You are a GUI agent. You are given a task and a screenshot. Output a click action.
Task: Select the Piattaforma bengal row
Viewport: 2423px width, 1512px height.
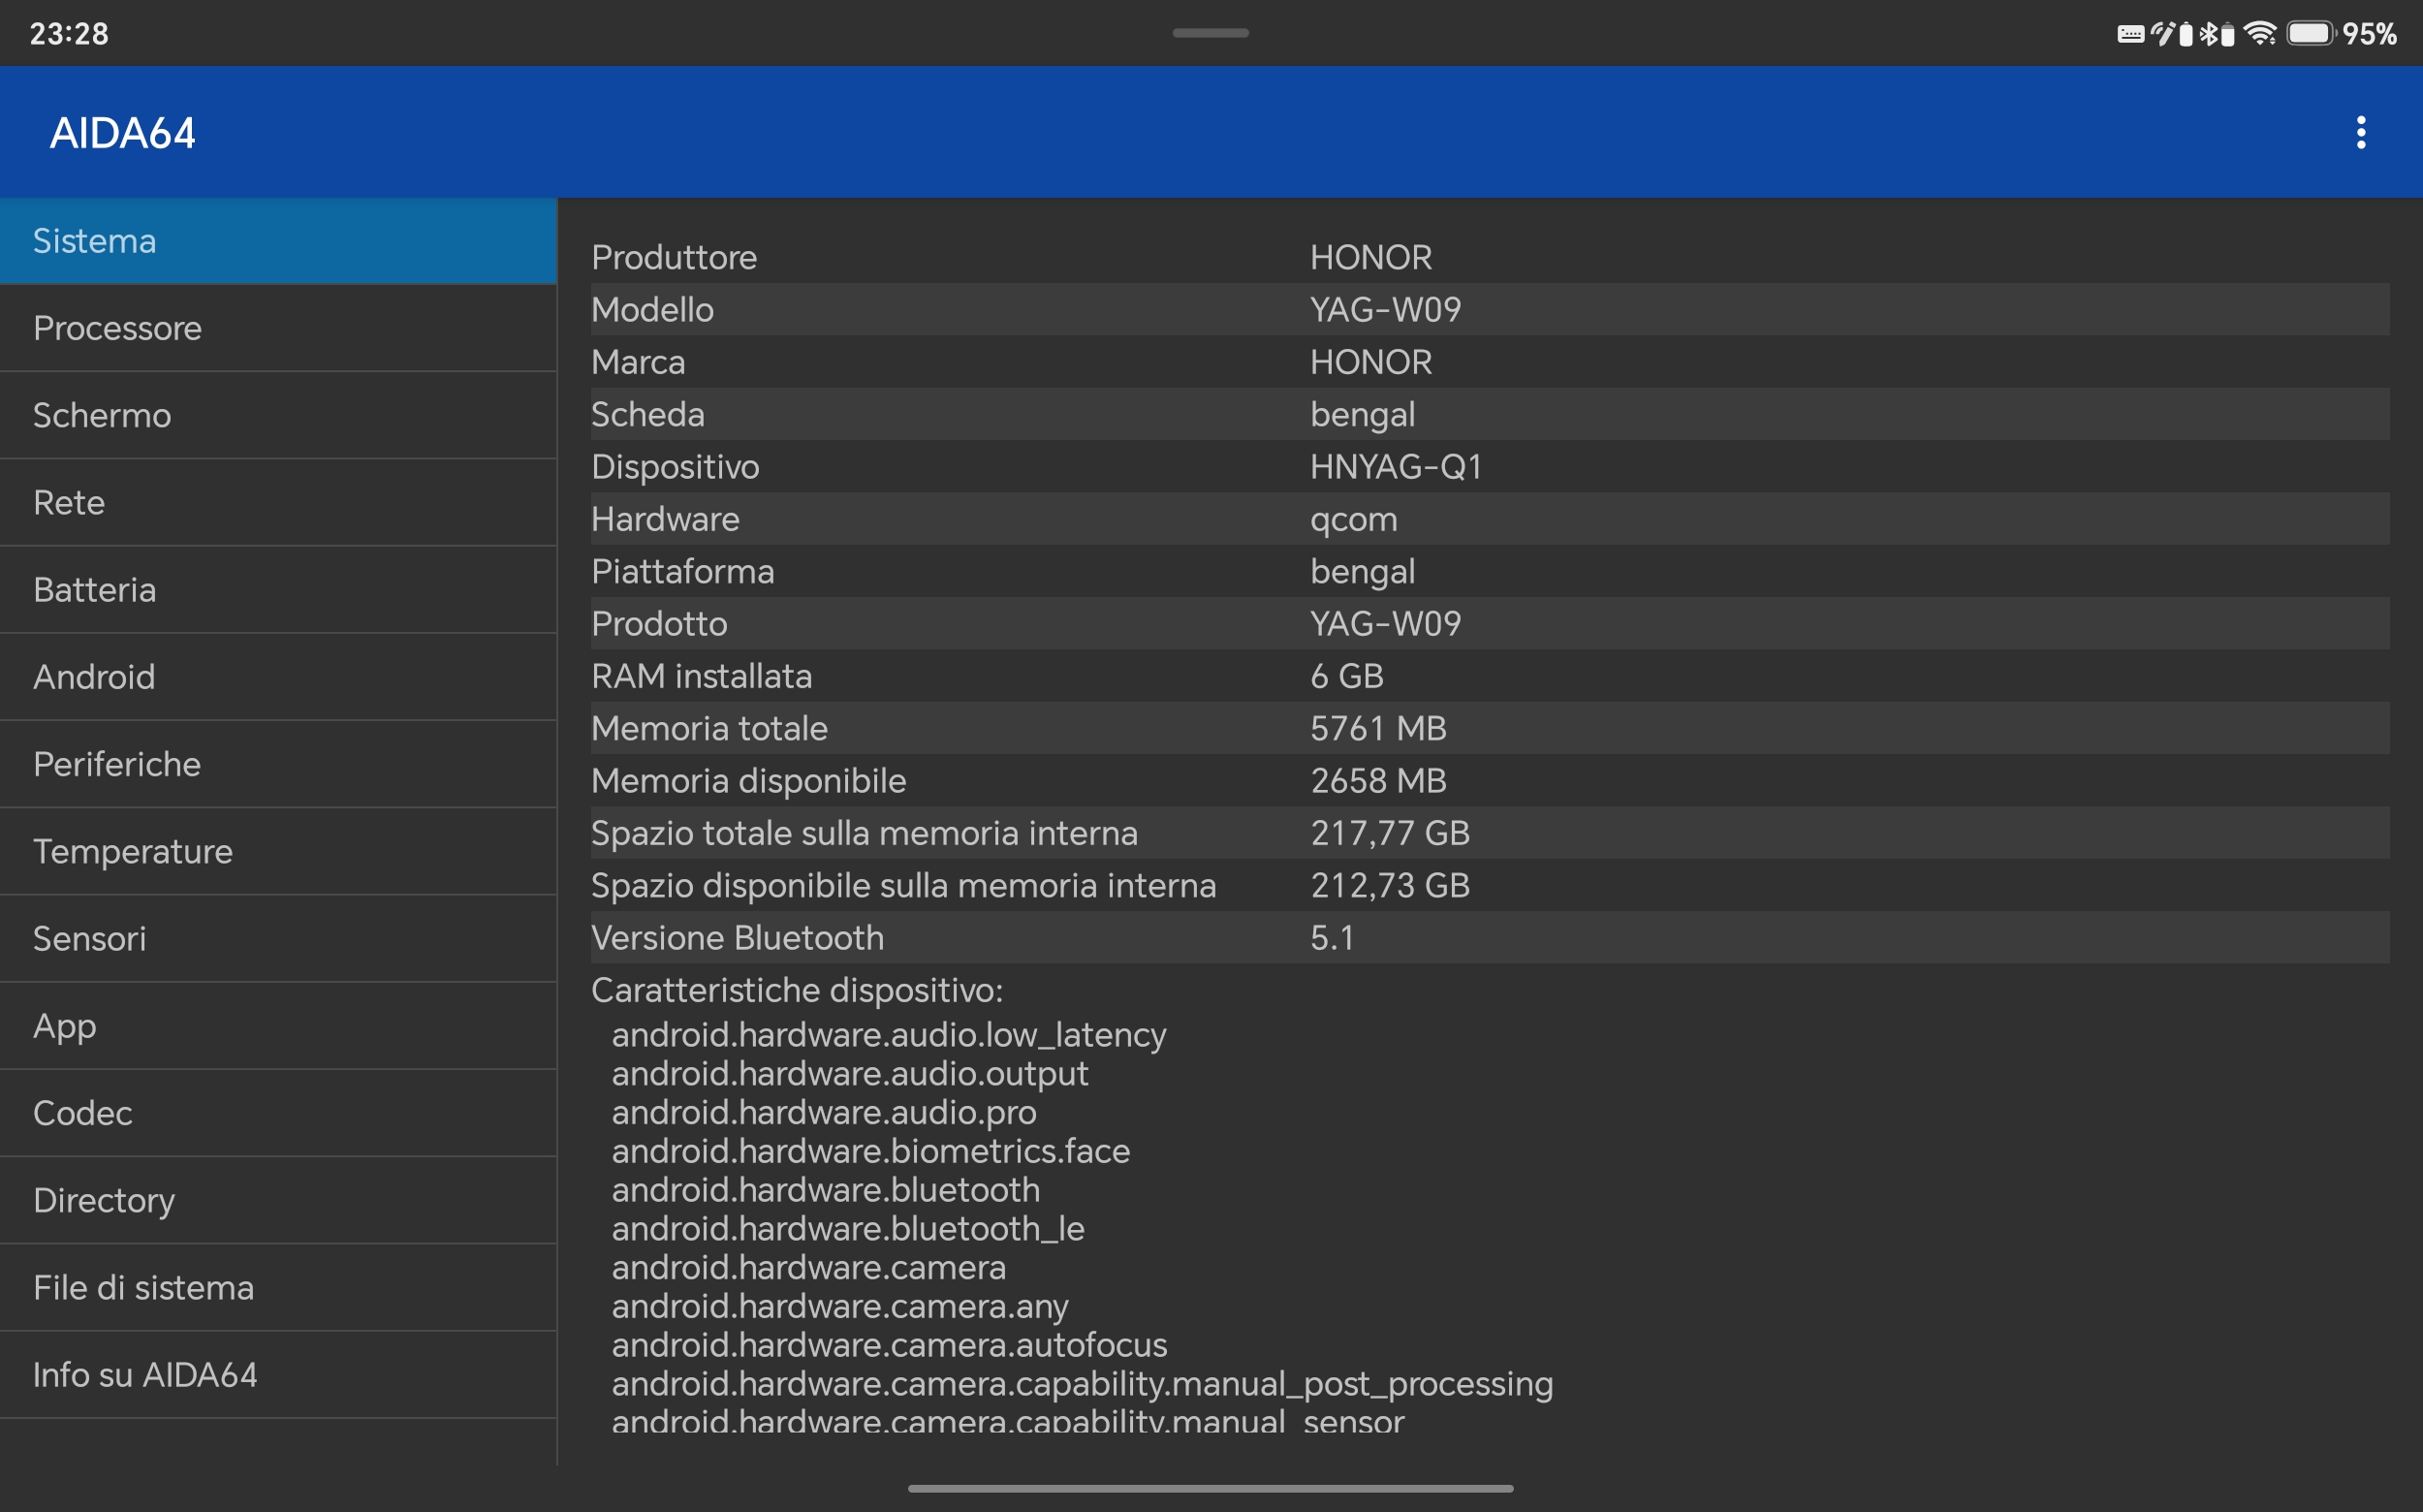[1490, 571]
